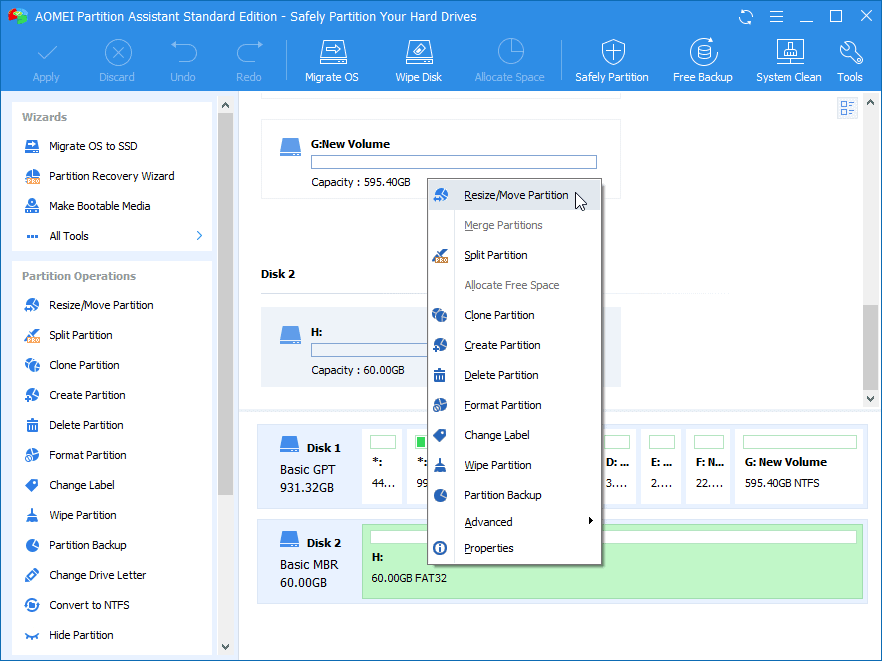
Task: Select Disk 1 Basic GPT entry
Action: [x=309, y=467]
